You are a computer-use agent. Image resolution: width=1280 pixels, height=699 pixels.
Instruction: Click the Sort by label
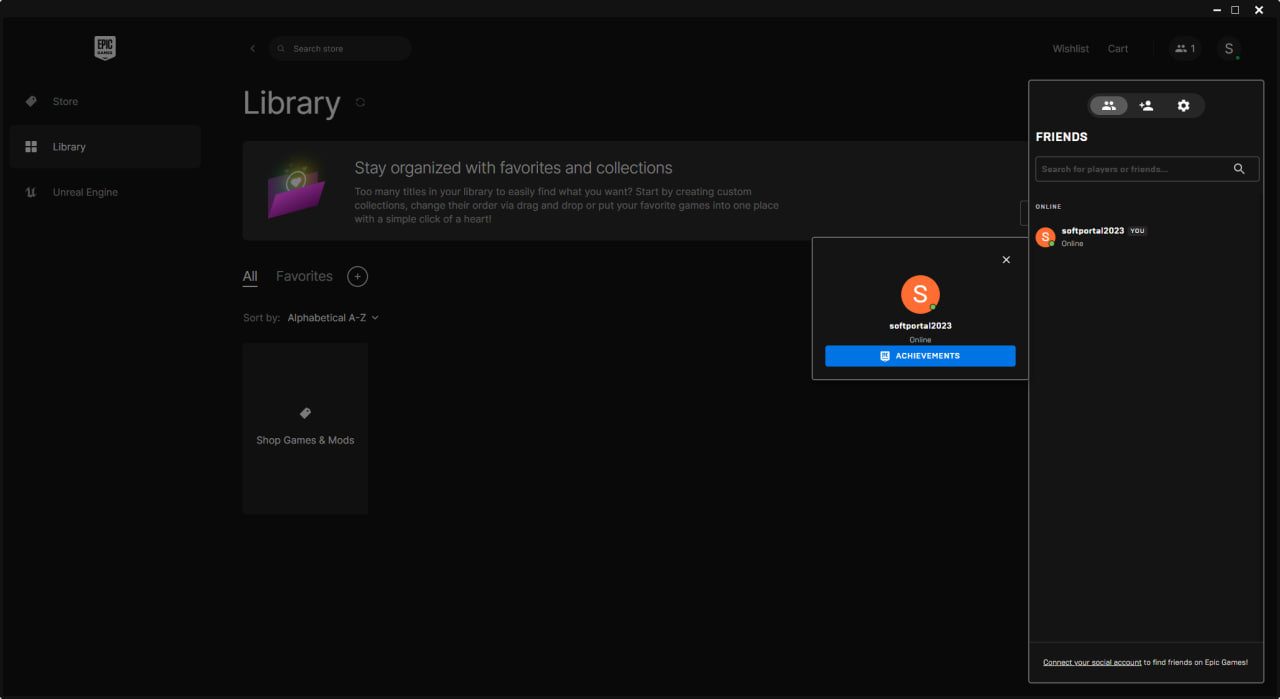(261, 318)
